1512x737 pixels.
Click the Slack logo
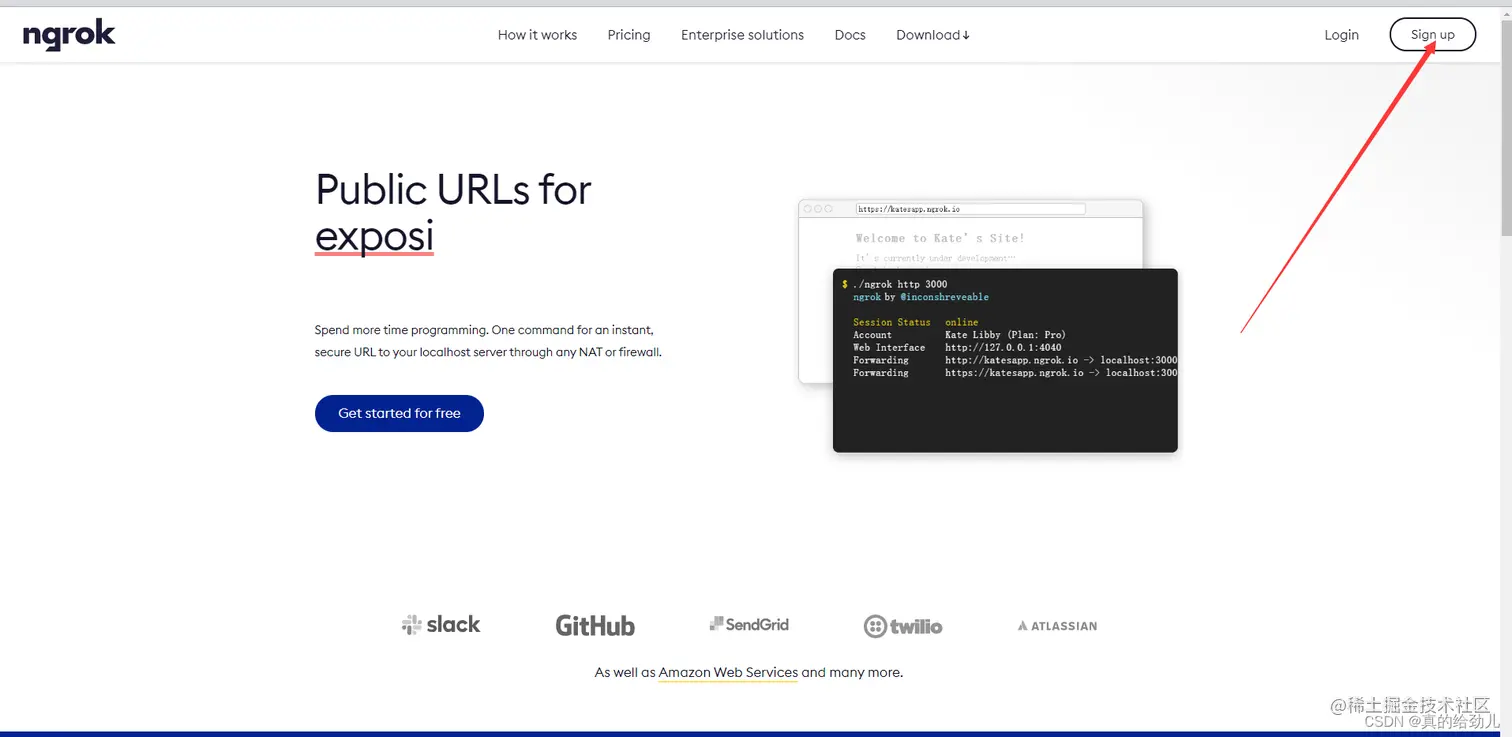(x=441, y=625)
